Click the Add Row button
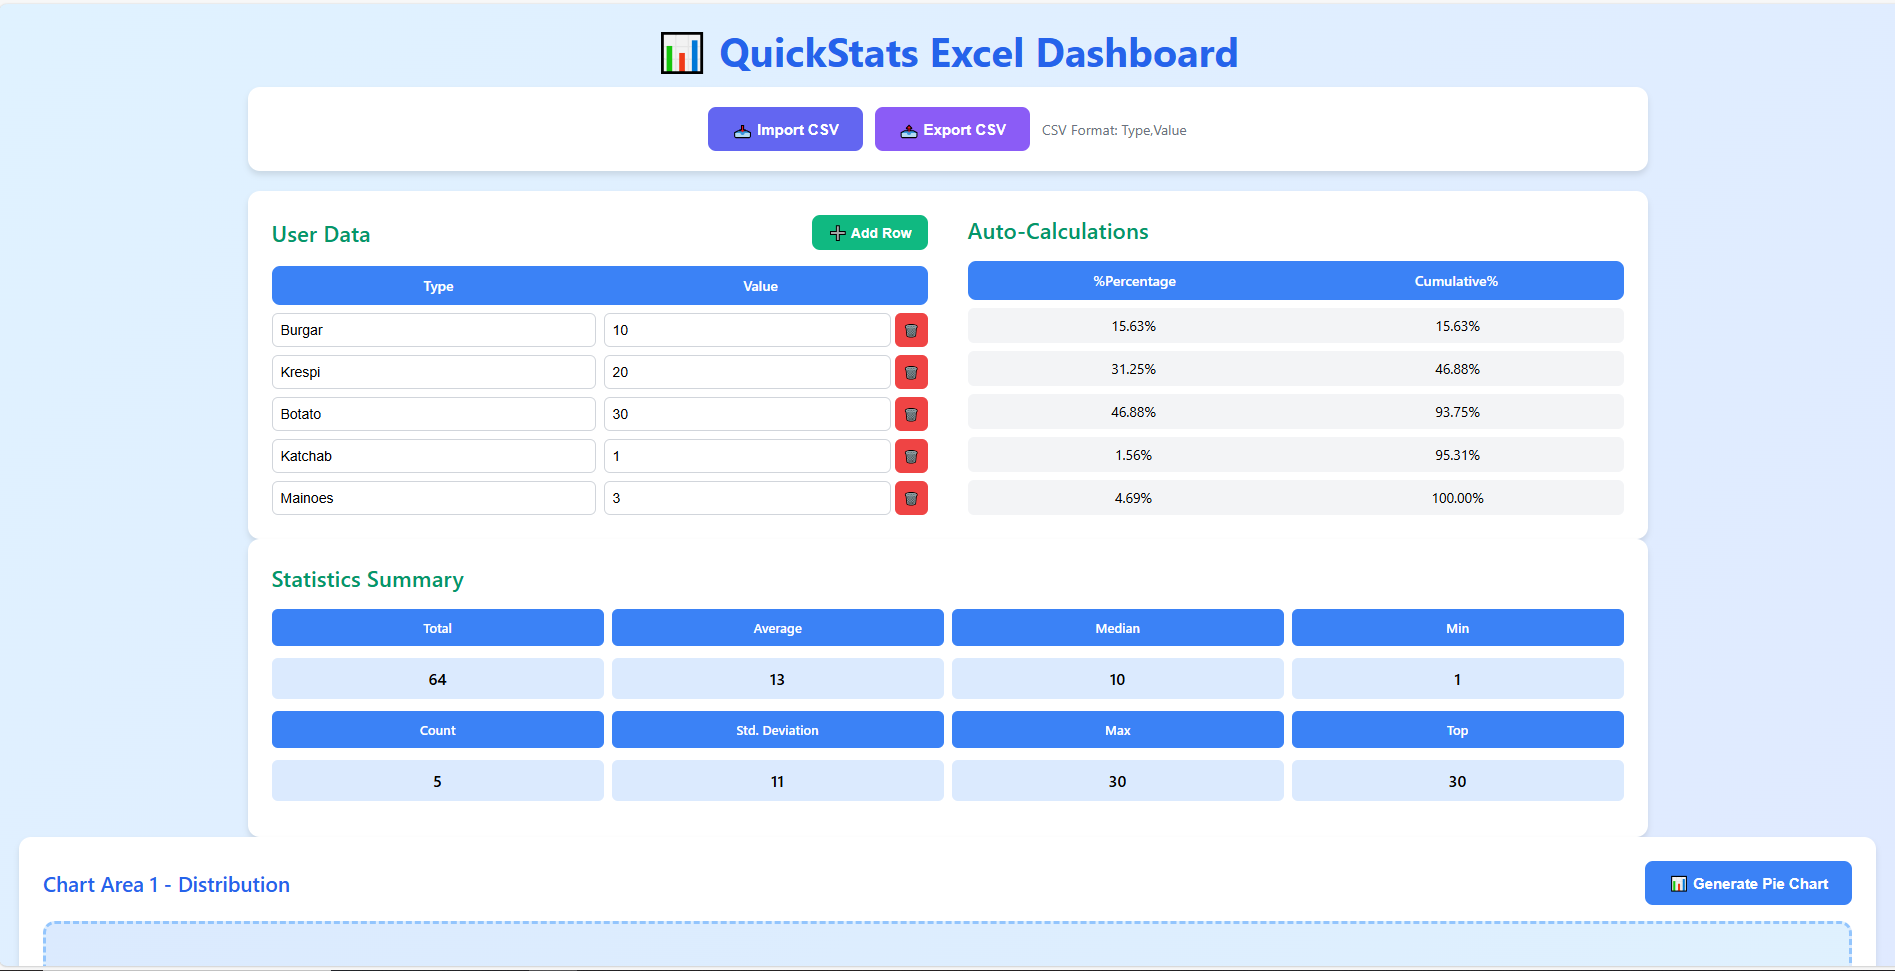 [869, 232]
